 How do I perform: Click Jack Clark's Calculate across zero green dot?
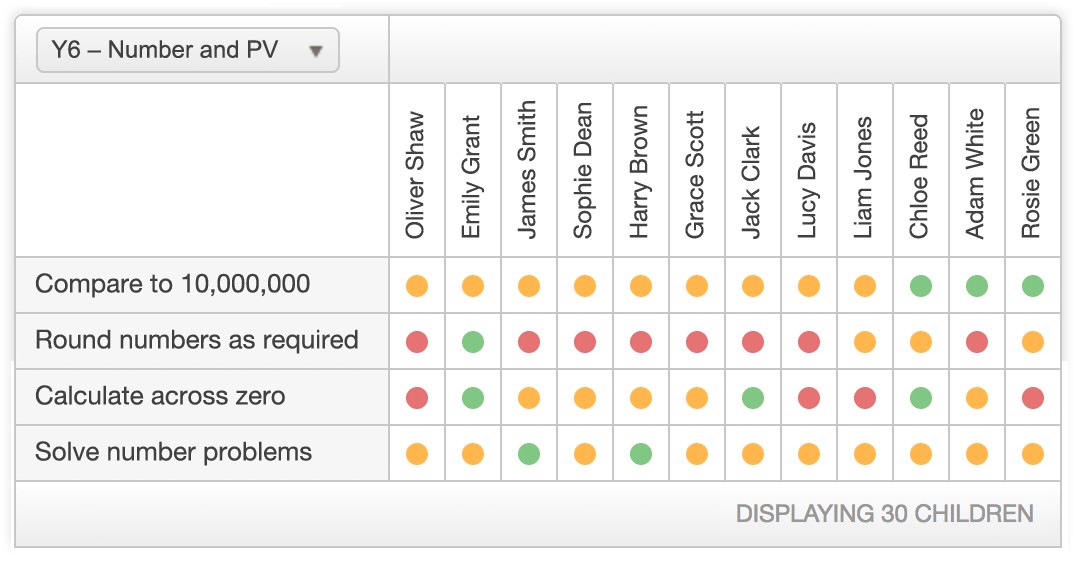click(x=753, y=397)
